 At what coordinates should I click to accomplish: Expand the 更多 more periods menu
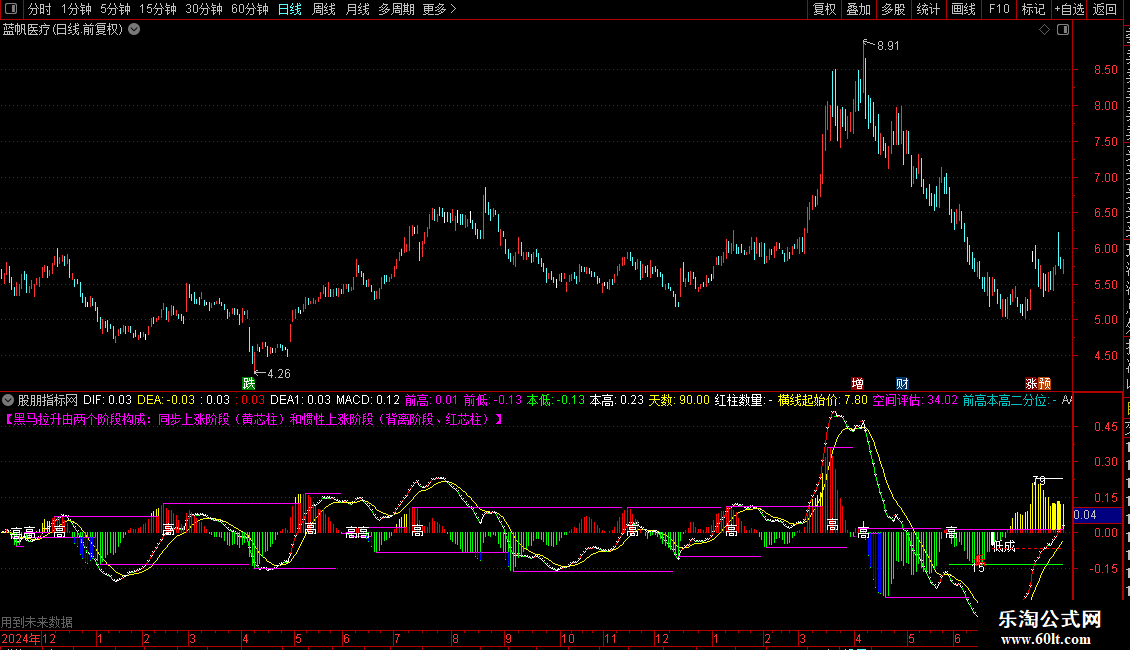[439, 9]
